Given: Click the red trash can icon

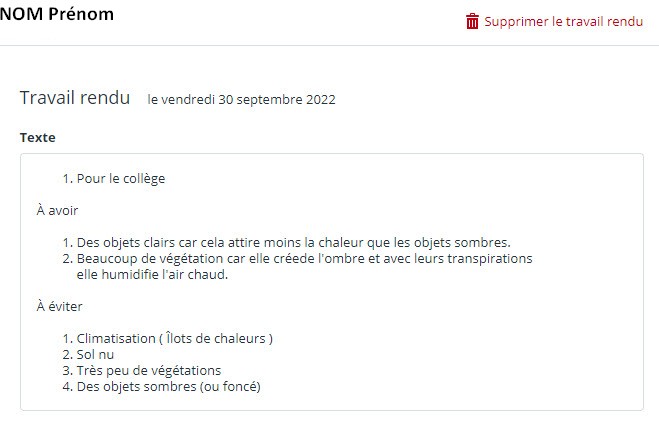Looking at the screenshot, I should pos(472,21).
